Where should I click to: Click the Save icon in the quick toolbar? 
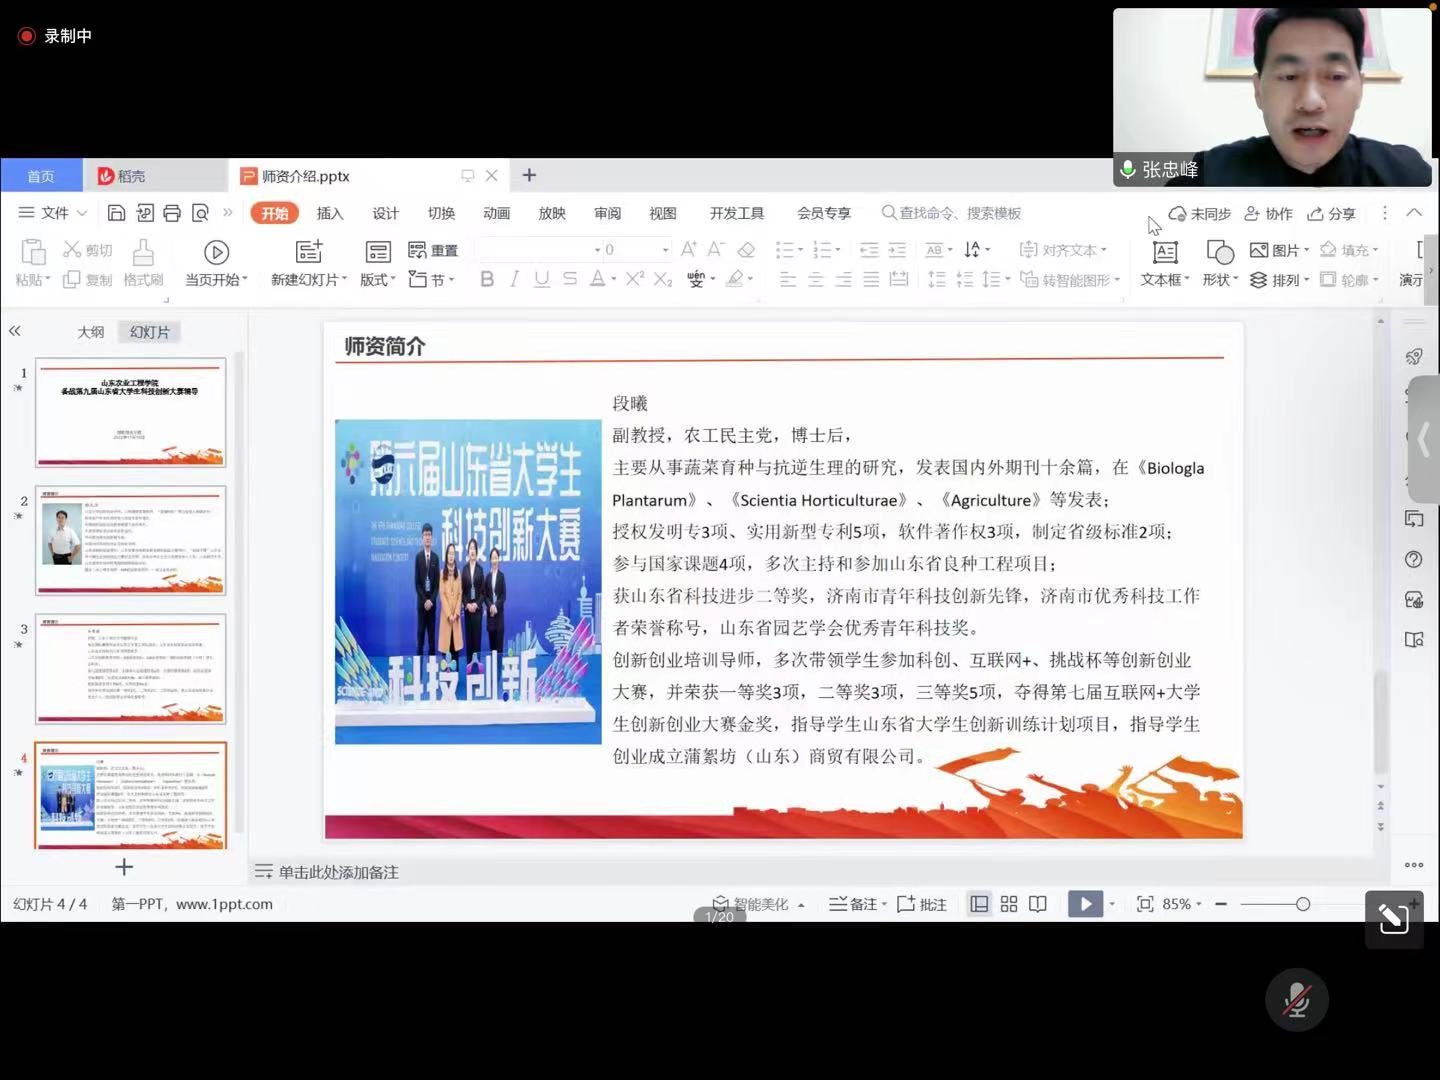click(116, 213)
